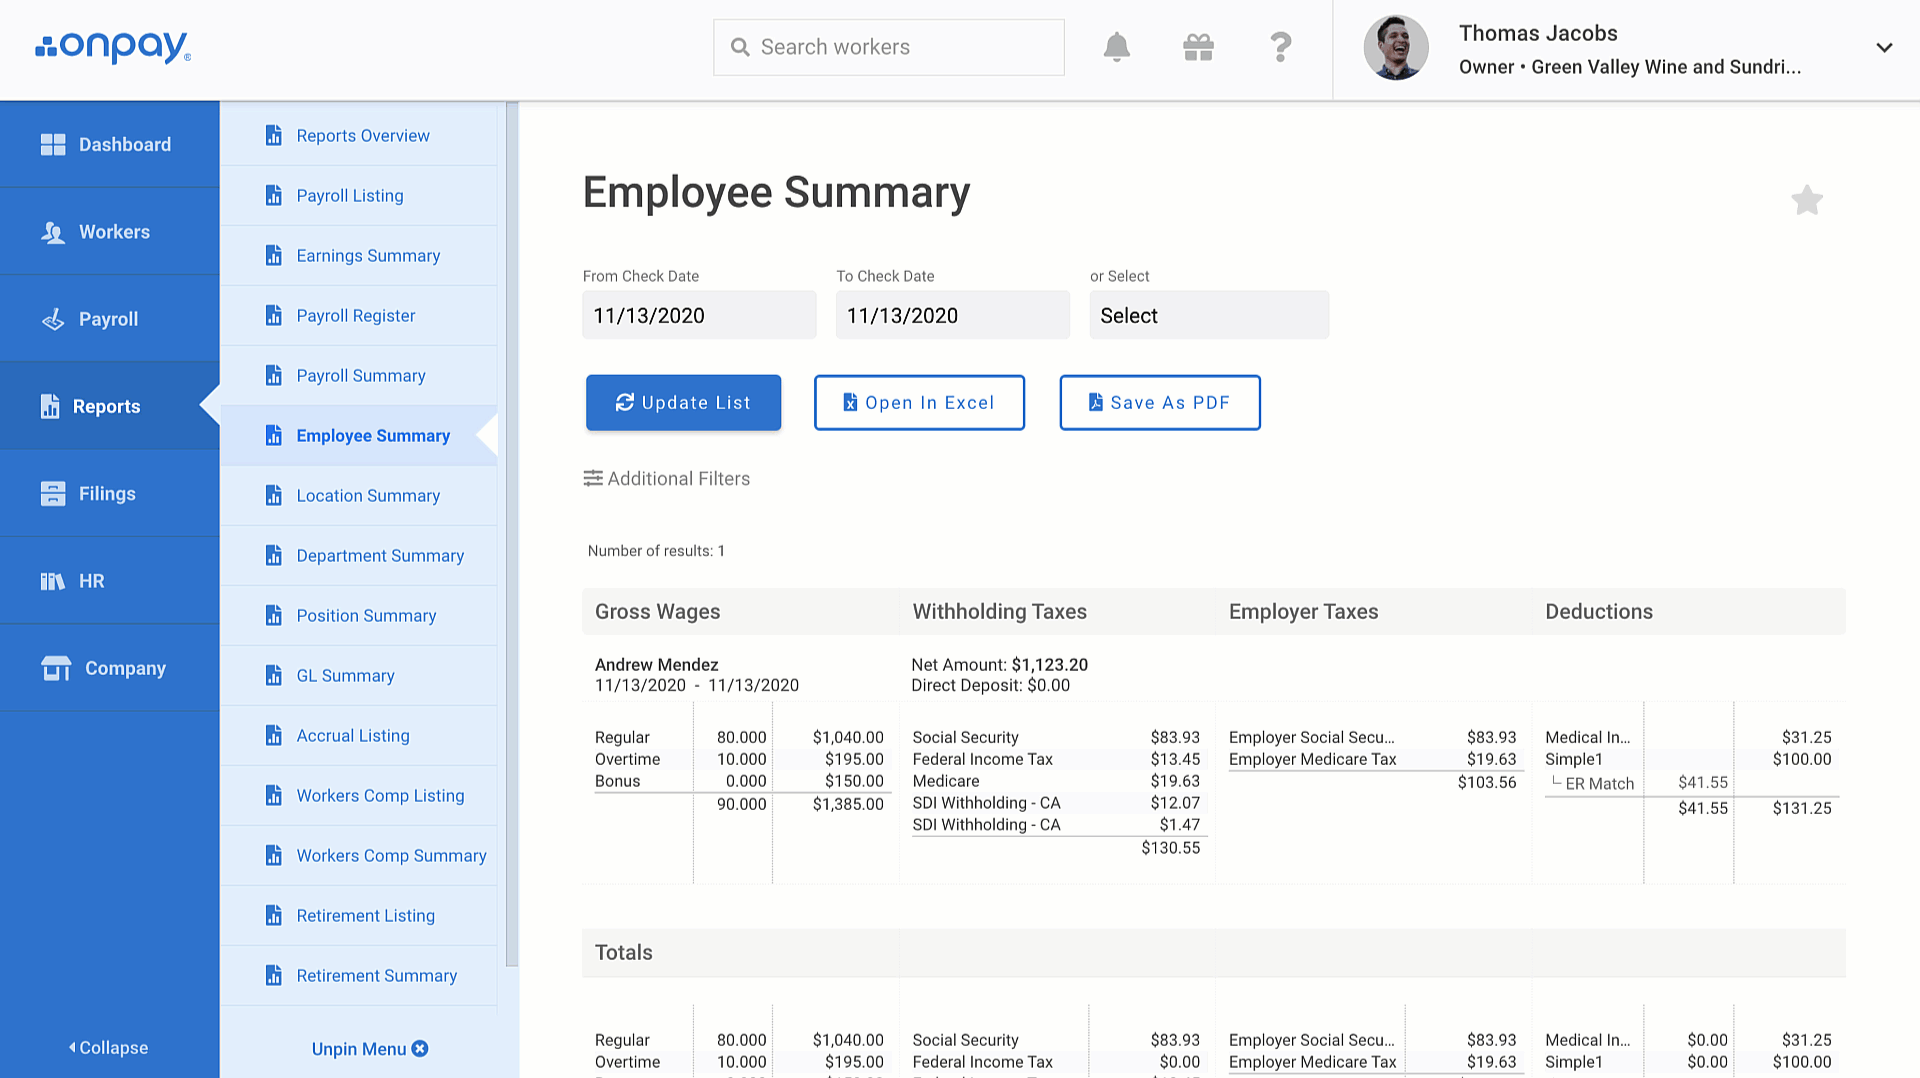Click the Accrual Listing document icon
The height and width of the screenshot is (1078, 1920).
point(273,735)
